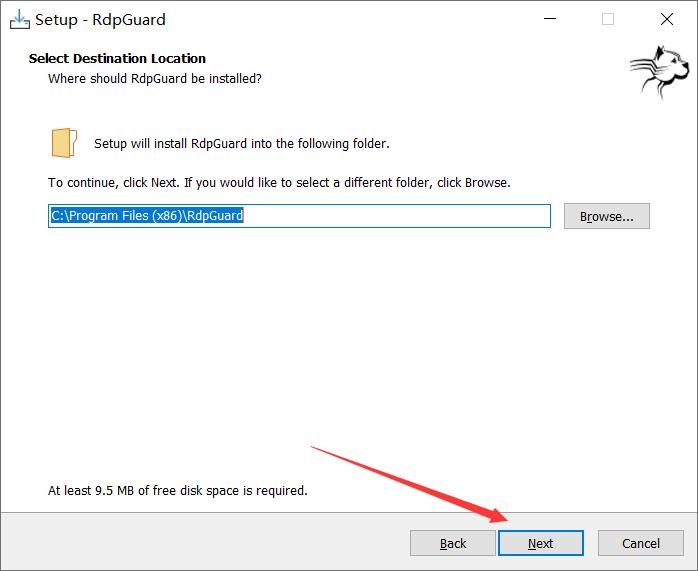Image resolution: width=698 pixels, height=571 pixels.
Task: Click the folder icon beside install message
Action: pyautogui.click(x=64, y=143)
